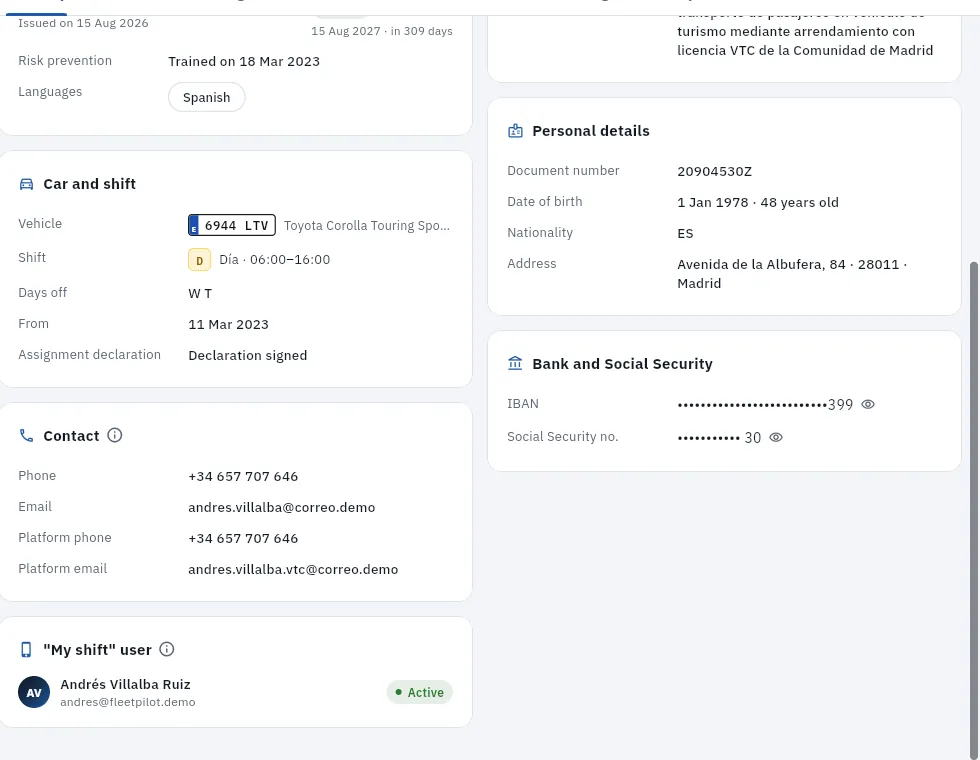This screenshot has width=980, height=760.
Task: Click andres.villalba.vtc@correo.demo platform email
Action: tap(293, 569)
